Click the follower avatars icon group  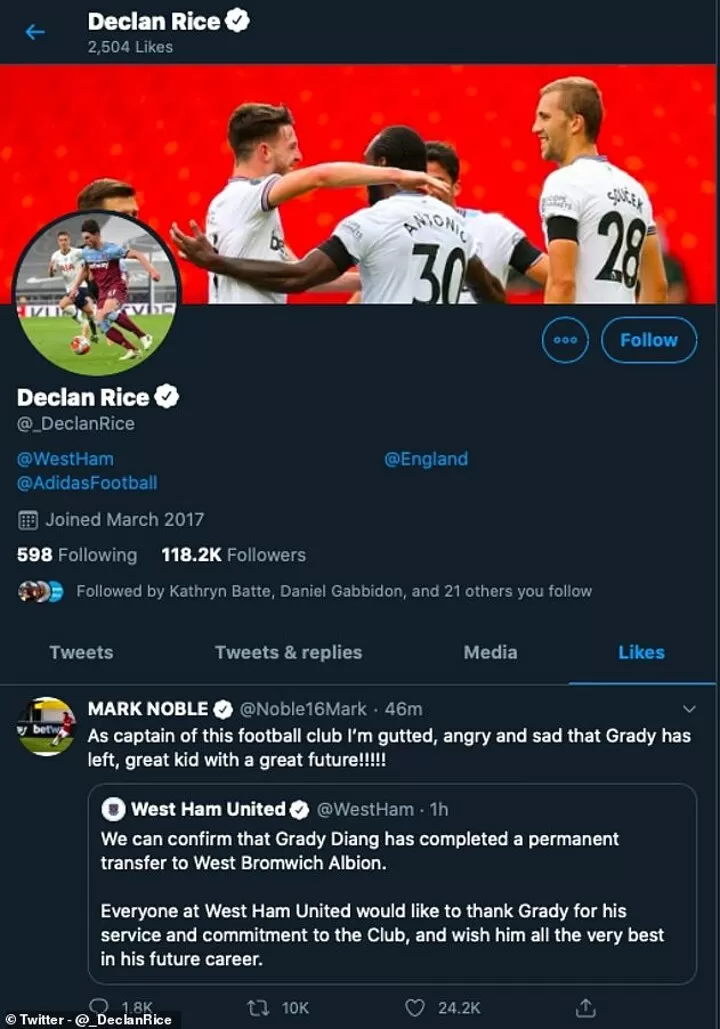(x=41, y=591)
